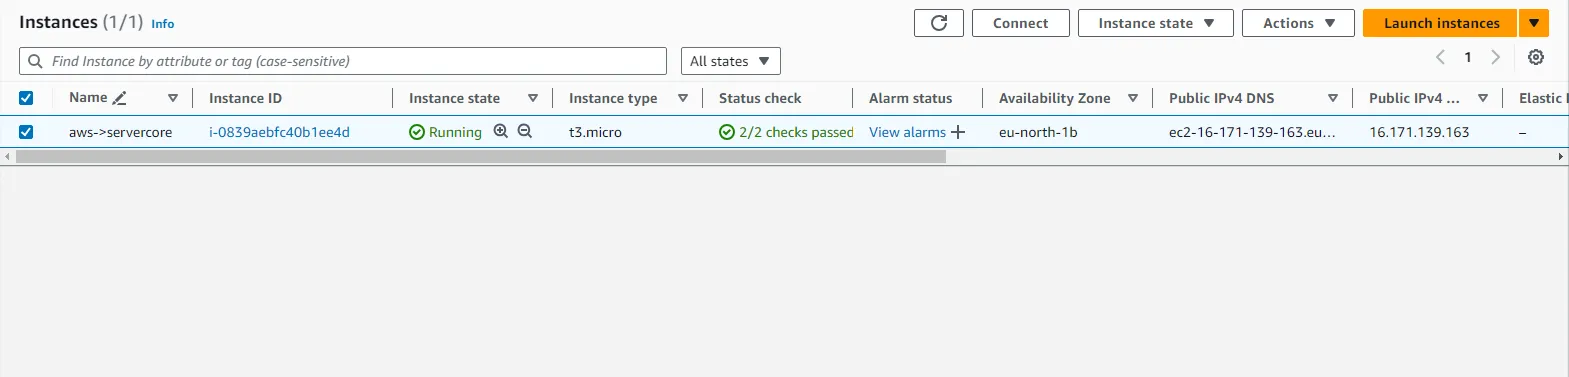Open table preferences gear icon

click(1535, 57)
